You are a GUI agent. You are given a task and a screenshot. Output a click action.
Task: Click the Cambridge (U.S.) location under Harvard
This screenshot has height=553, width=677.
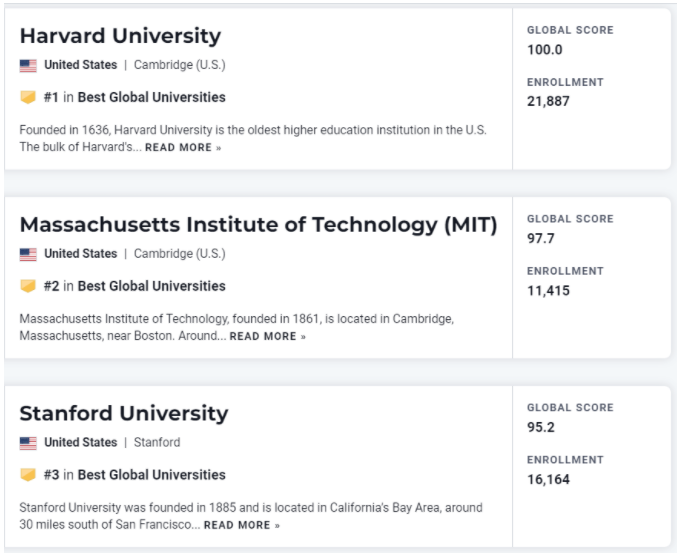[180, 66]
